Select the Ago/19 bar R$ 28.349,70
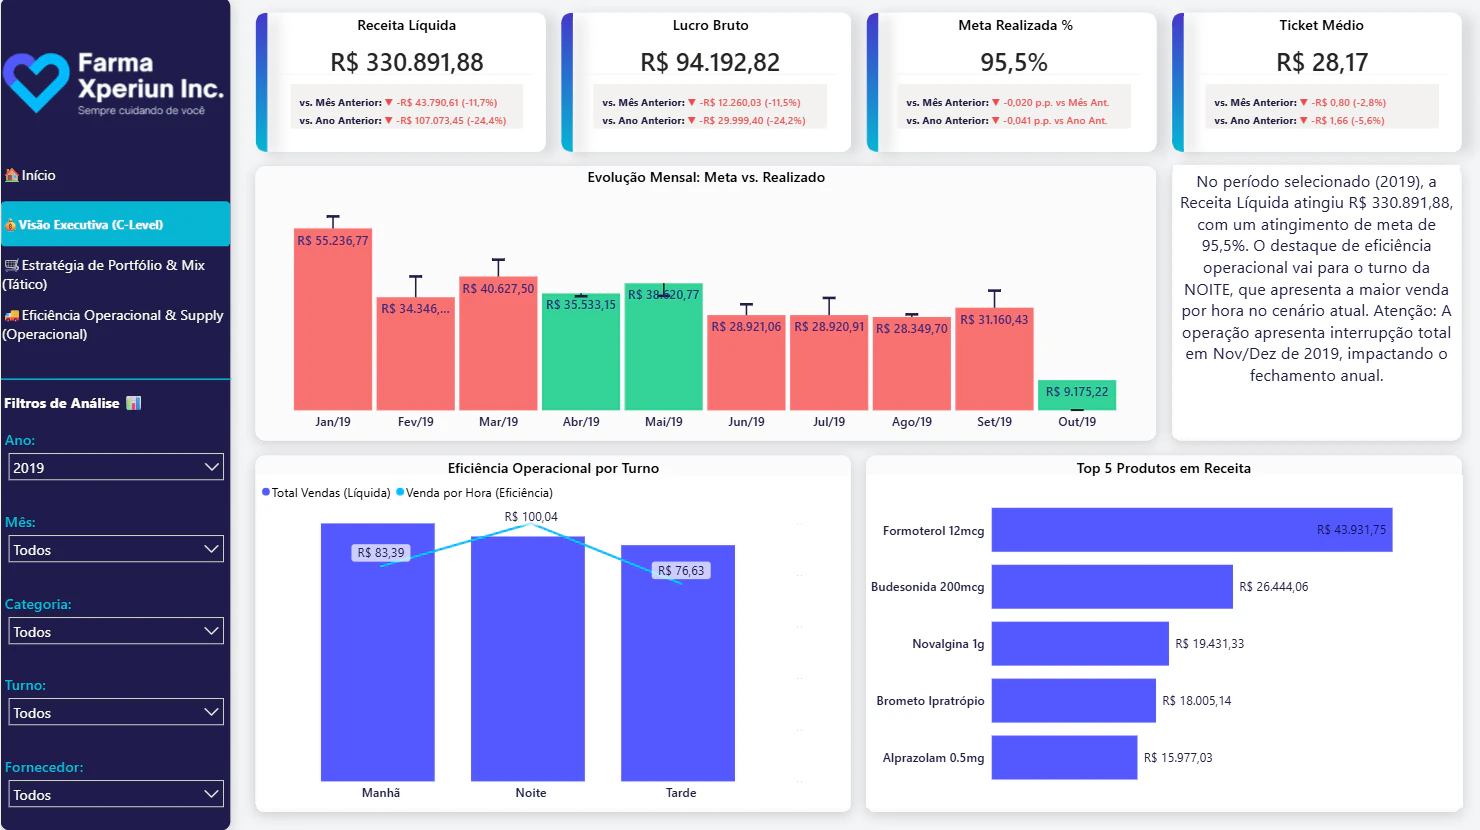This screenshot has width=1480, height=830. coord(912,363)
